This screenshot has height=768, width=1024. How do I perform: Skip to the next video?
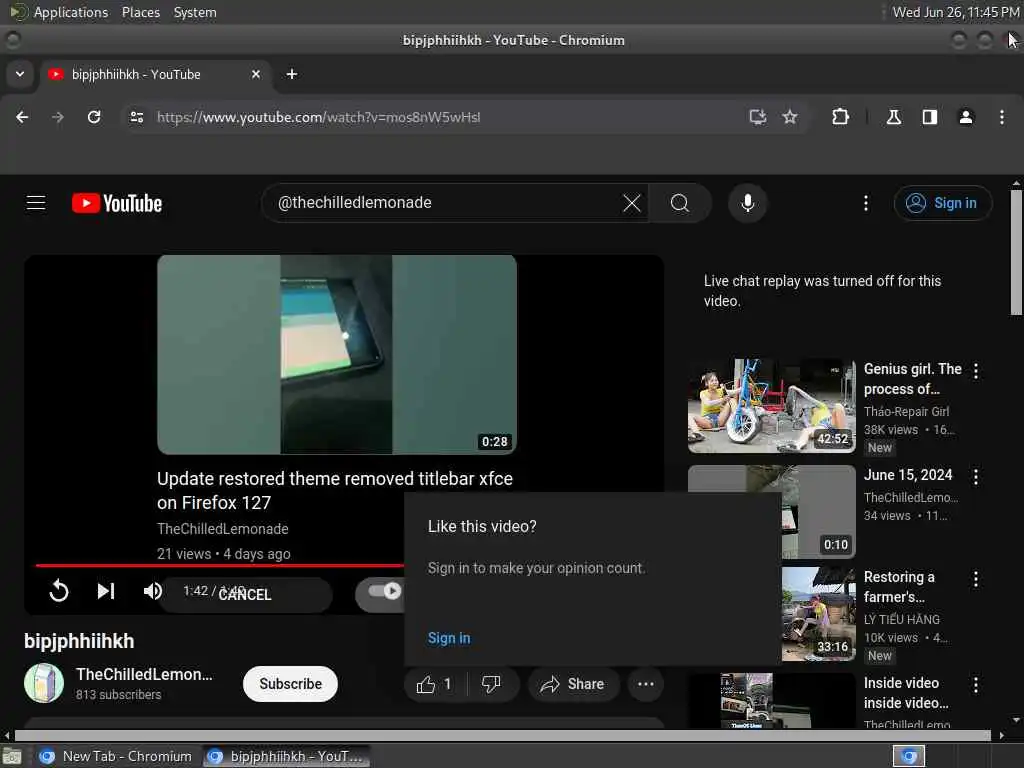(x=106, y=591)
